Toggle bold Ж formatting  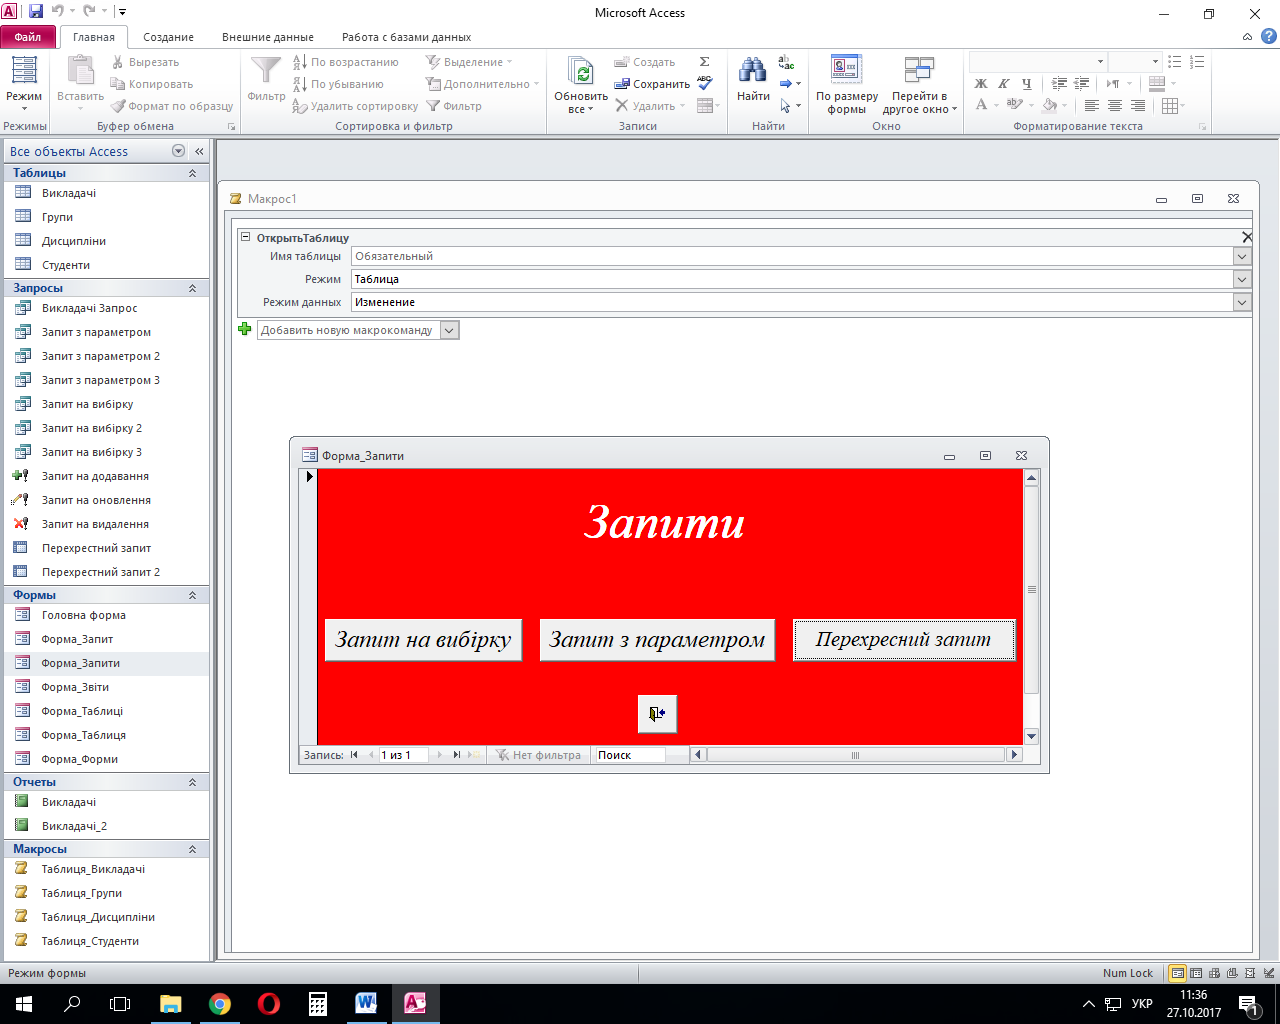point(981,84)
